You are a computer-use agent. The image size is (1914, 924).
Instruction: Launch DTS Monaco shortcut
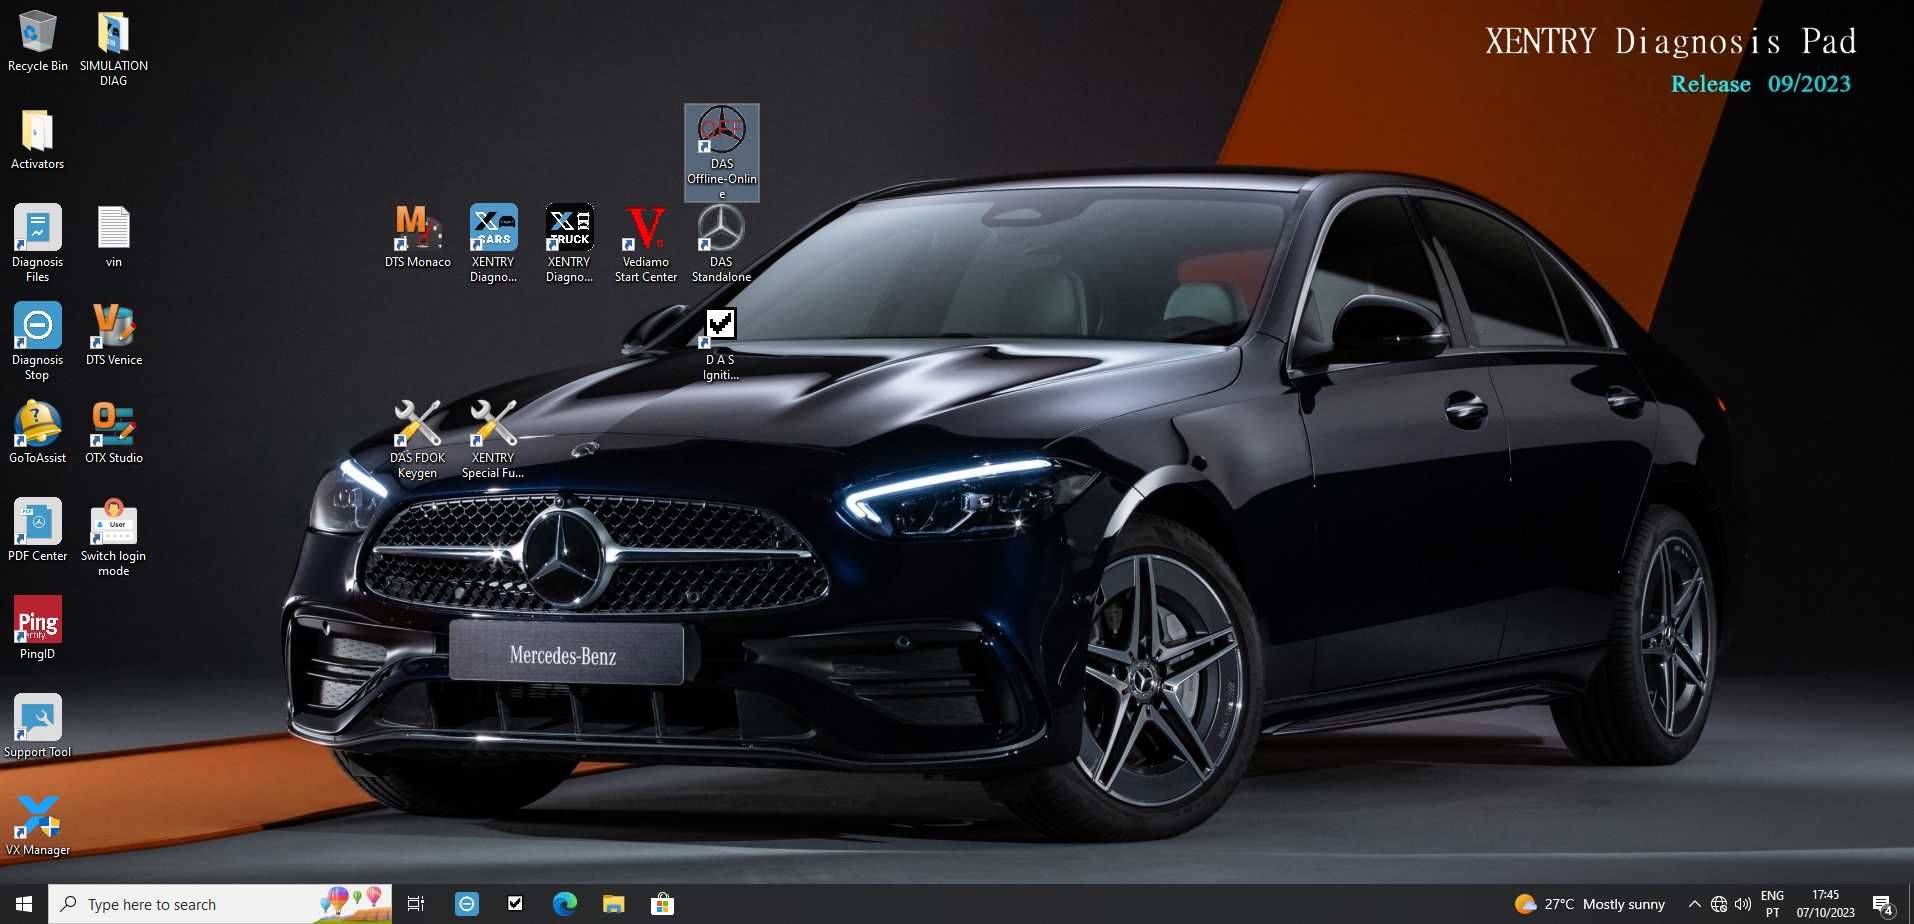(x=418, y=237)
